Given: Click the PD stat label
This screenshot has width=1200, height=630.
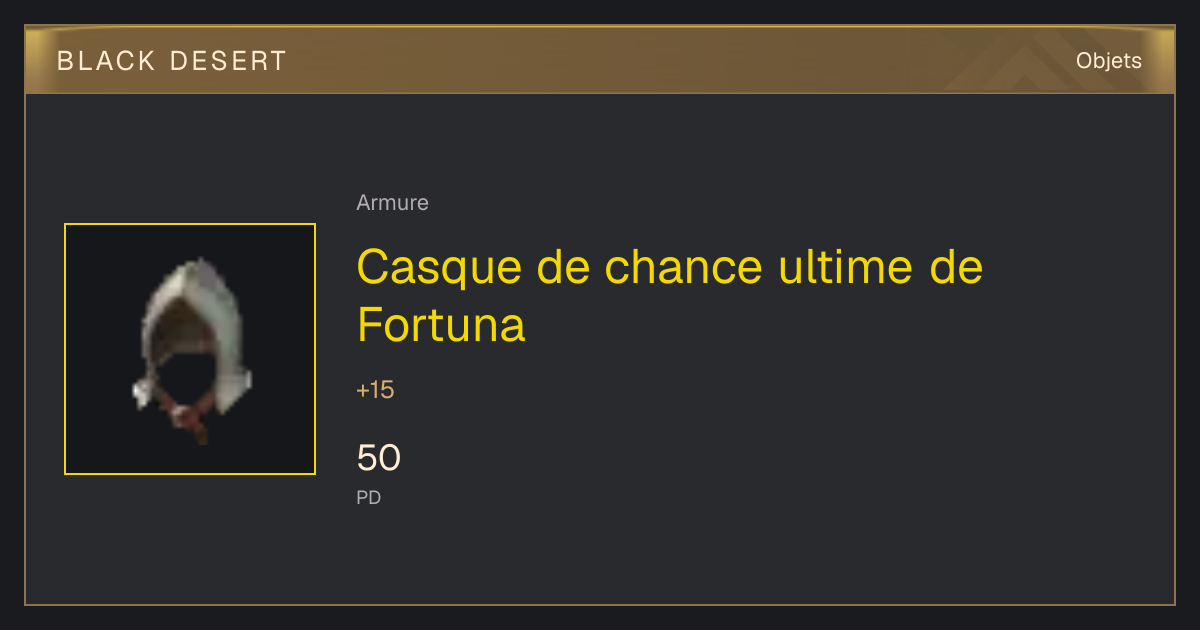Looking at the screenshot, I should [369, 497].
